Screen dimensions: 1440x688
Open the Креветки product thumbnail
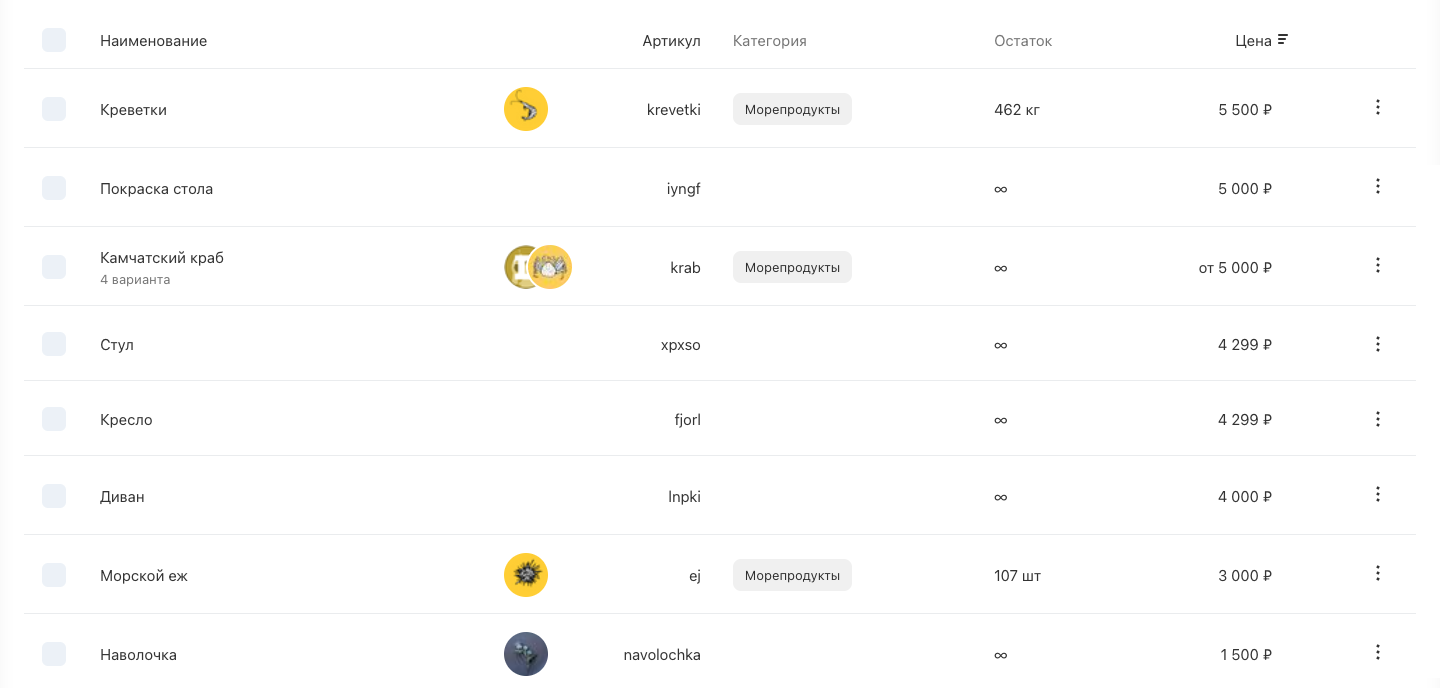[526, 109]
